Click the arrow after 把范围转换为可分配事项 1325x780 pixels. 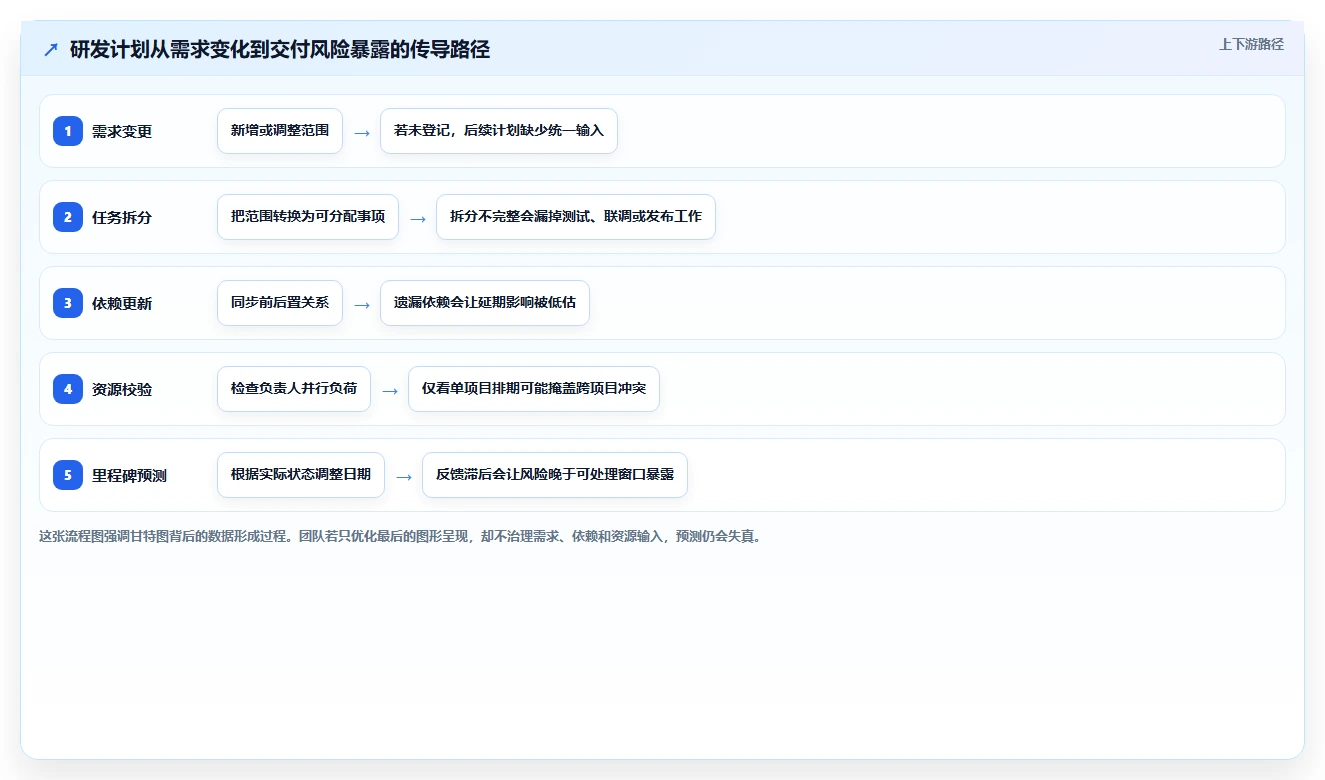pos(418,218)
